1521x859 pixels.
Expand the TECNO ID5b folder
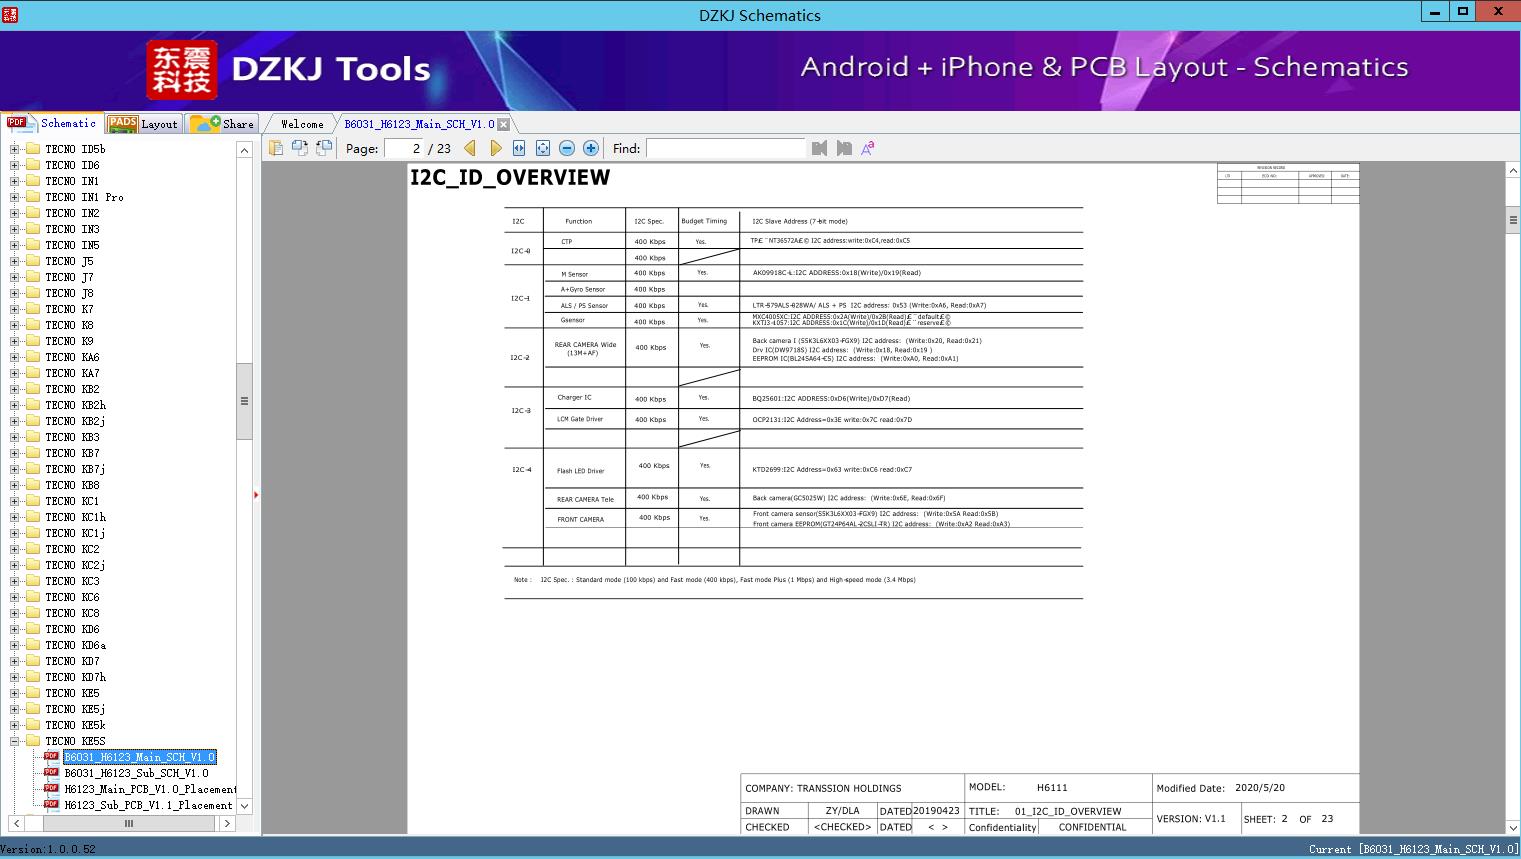14,149
